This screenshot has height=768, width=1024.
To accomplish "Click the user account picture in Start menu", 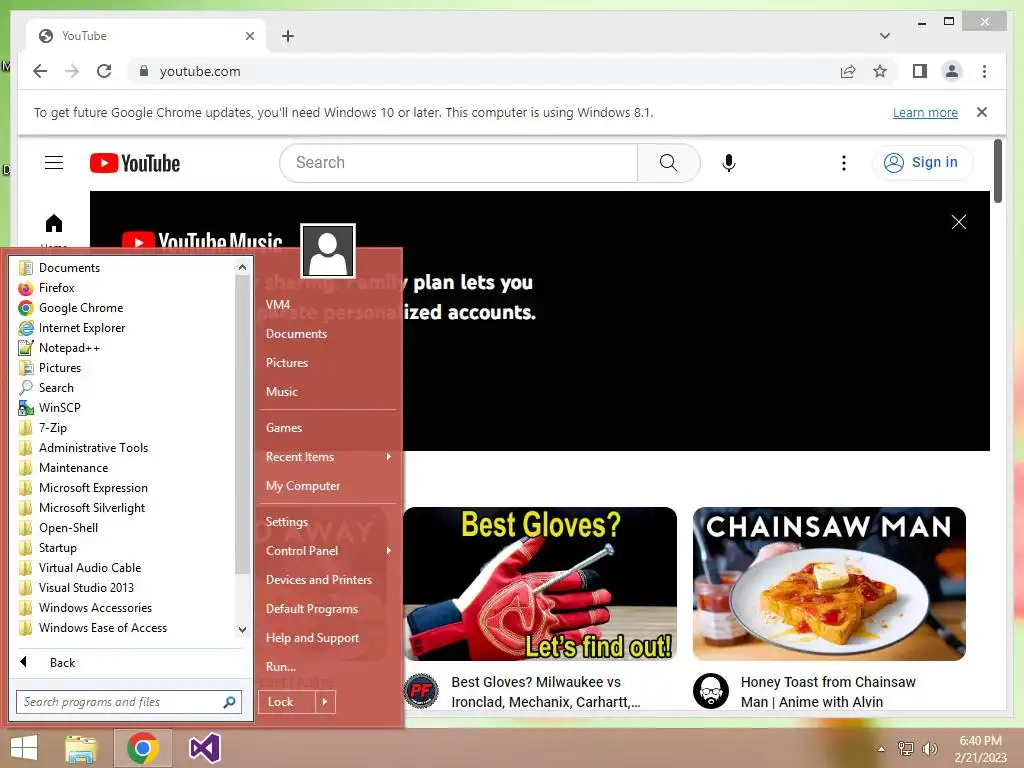I will (328, 251).
